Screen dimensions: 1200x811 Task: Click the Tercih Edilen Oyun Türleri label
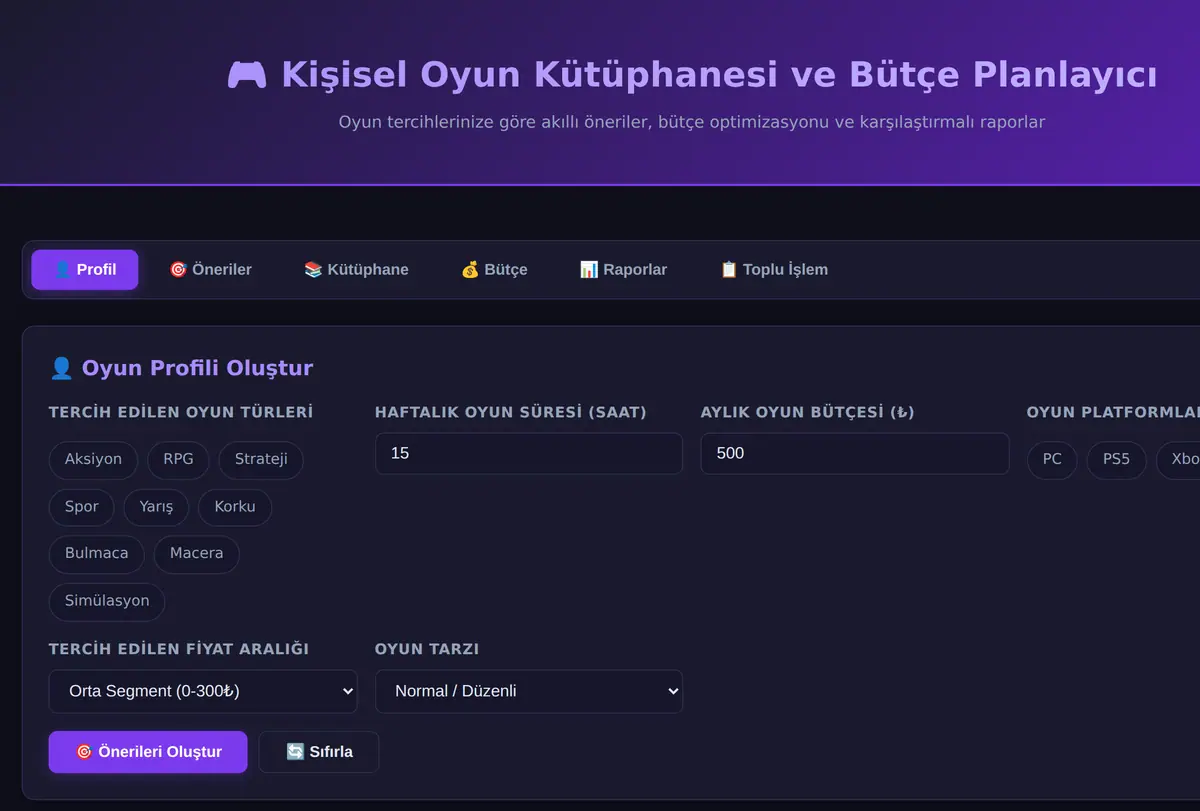pyautogui.click(x=181, y=412)
